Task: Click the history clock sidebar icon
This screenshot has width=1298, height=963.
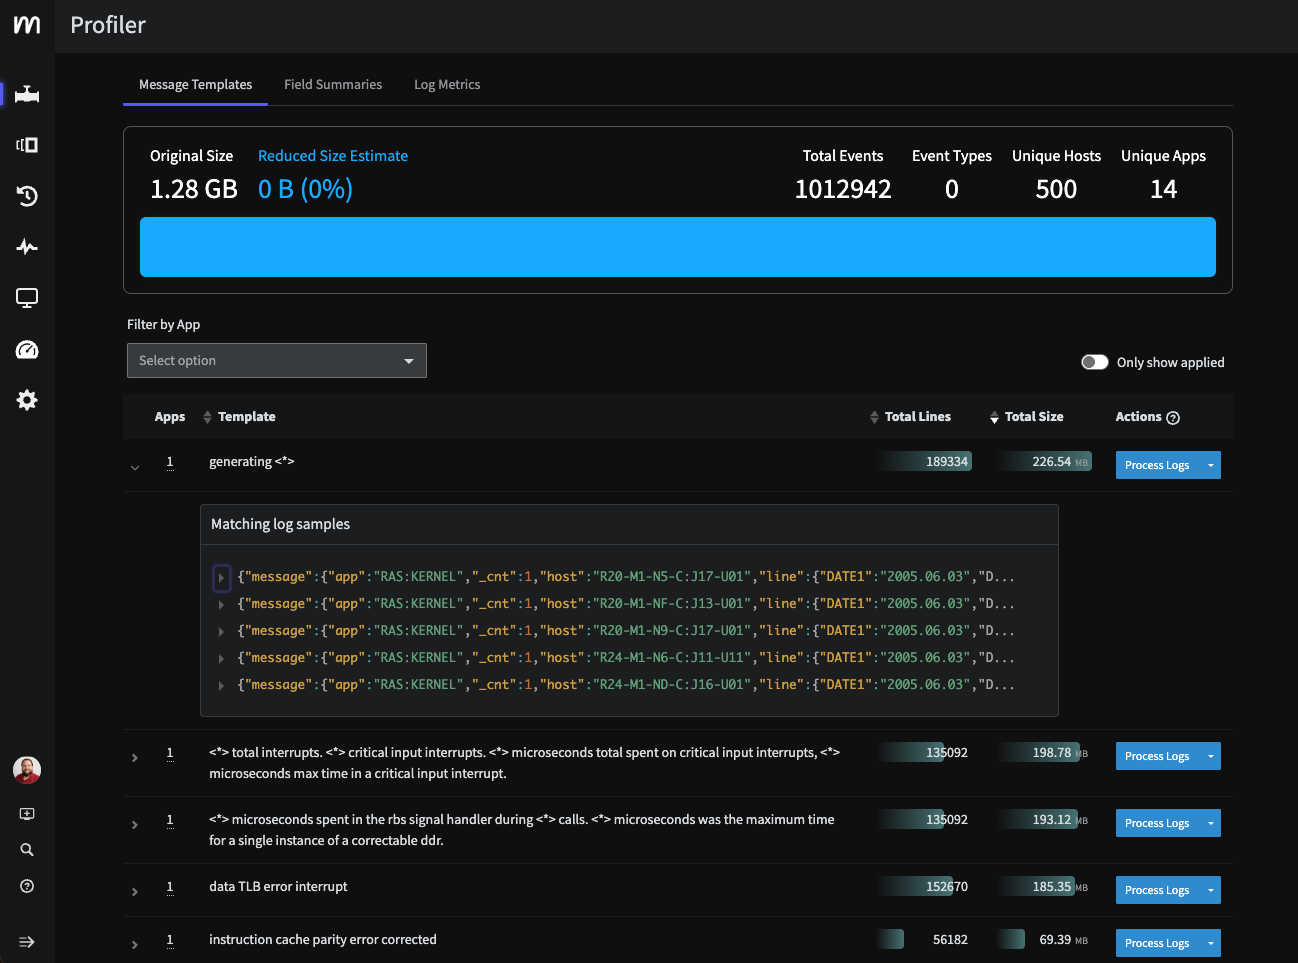Action: tap(27, 196)
